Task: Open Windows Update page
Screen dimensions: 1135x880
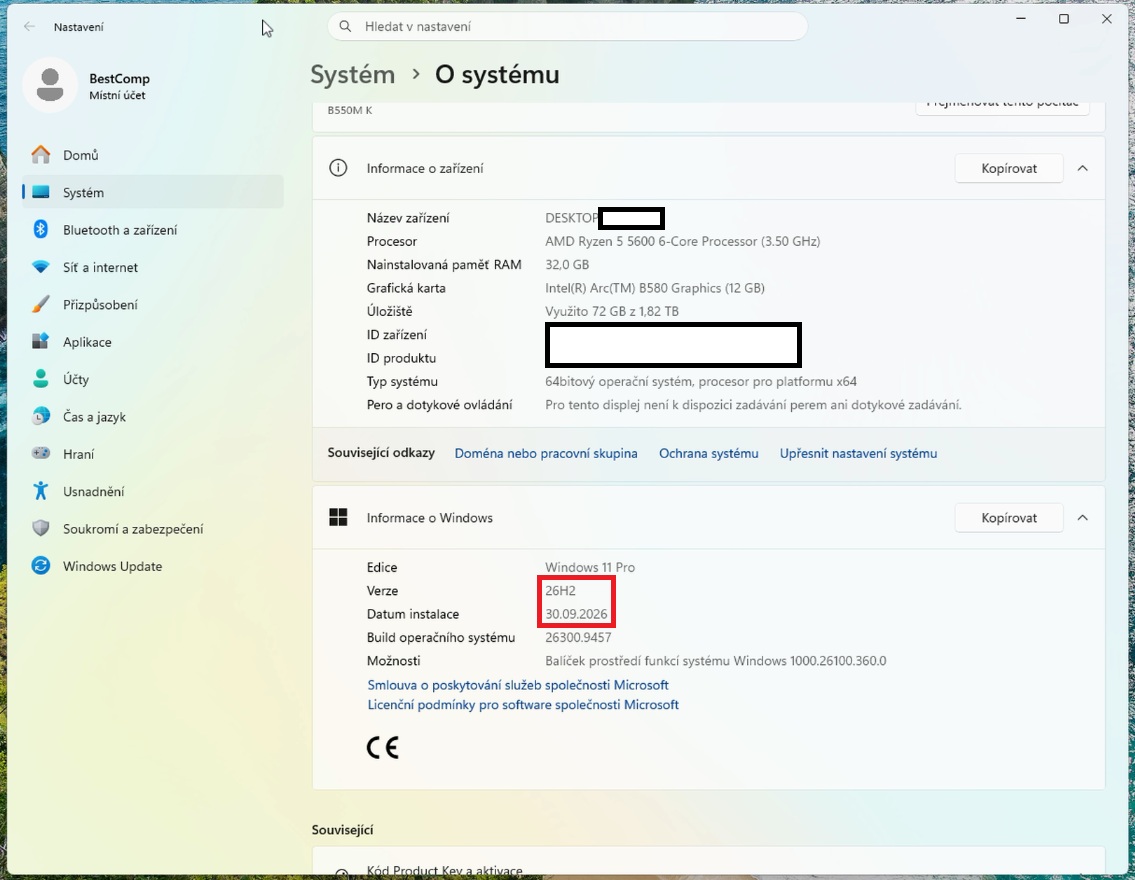Action: click(x=153, y=566)
